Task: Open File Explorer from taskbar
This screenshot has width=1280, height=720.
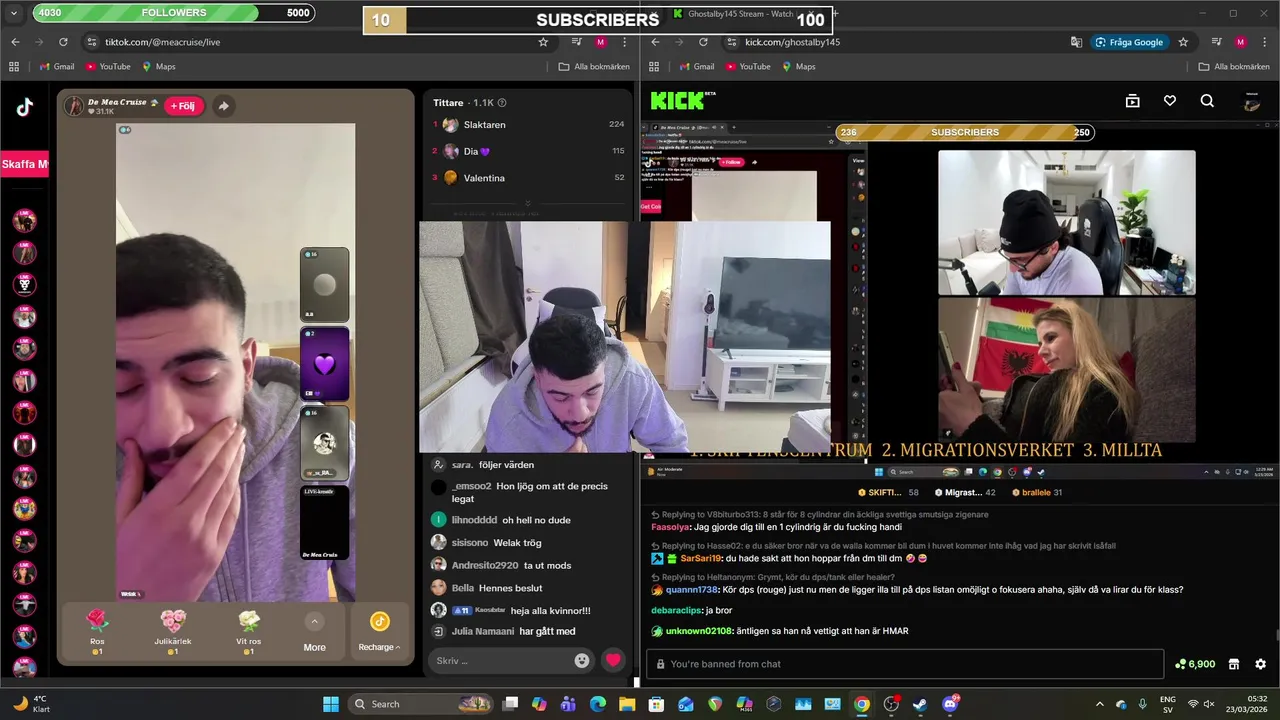Action: [627, 704]
